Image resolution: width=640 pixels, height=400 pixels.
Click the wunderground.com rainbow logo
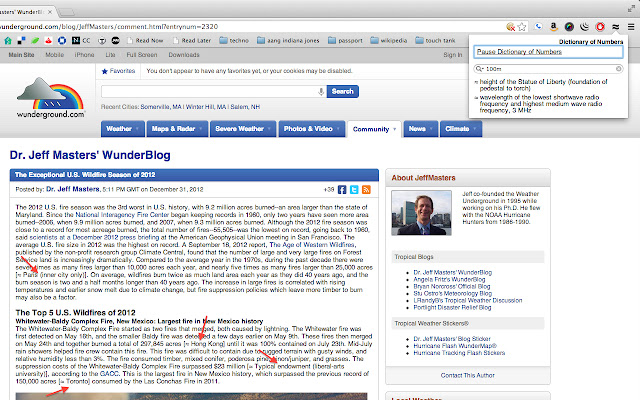click(x=51, y=98)
